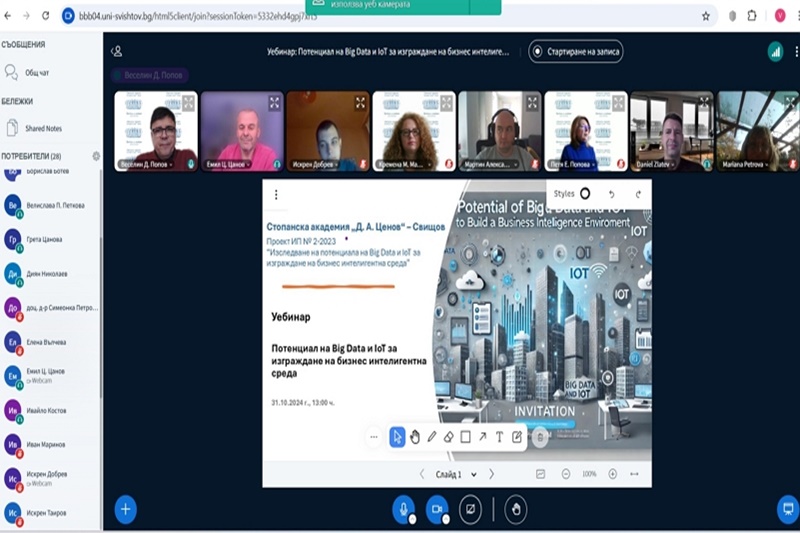Open Емил Ц. Цанов webcam name dropdown

(228, 164)
